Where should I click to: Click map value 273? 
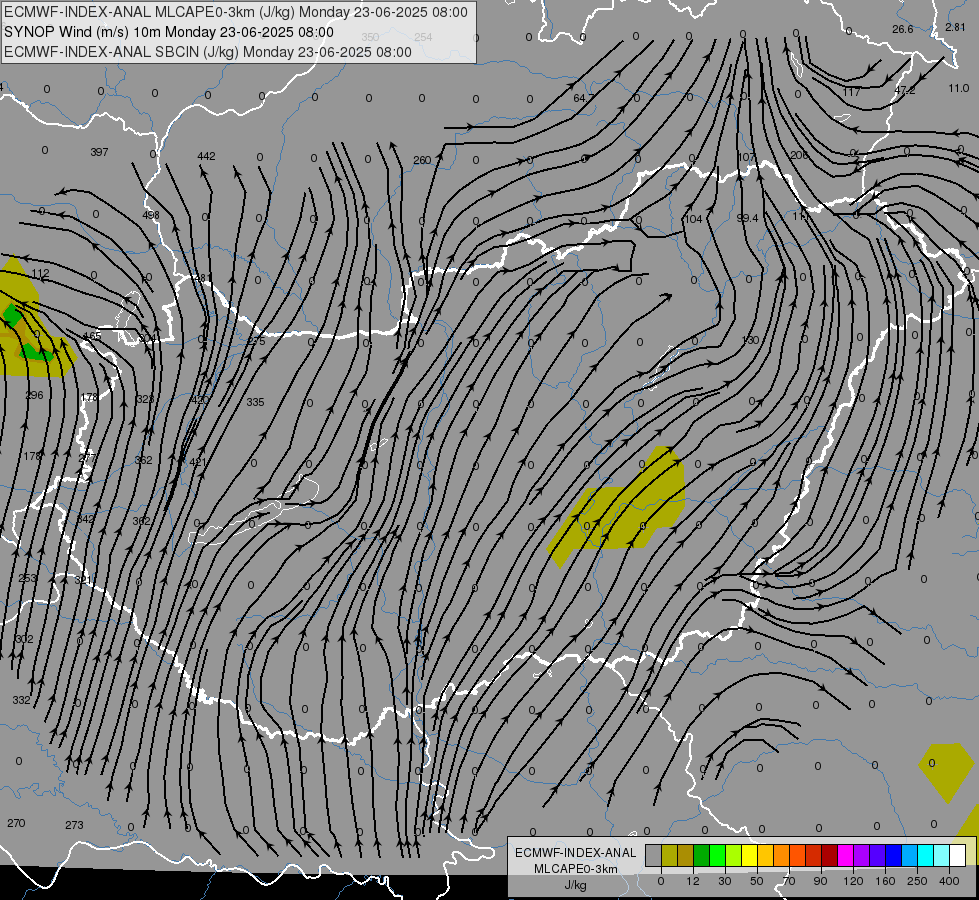tap(74, 825)
